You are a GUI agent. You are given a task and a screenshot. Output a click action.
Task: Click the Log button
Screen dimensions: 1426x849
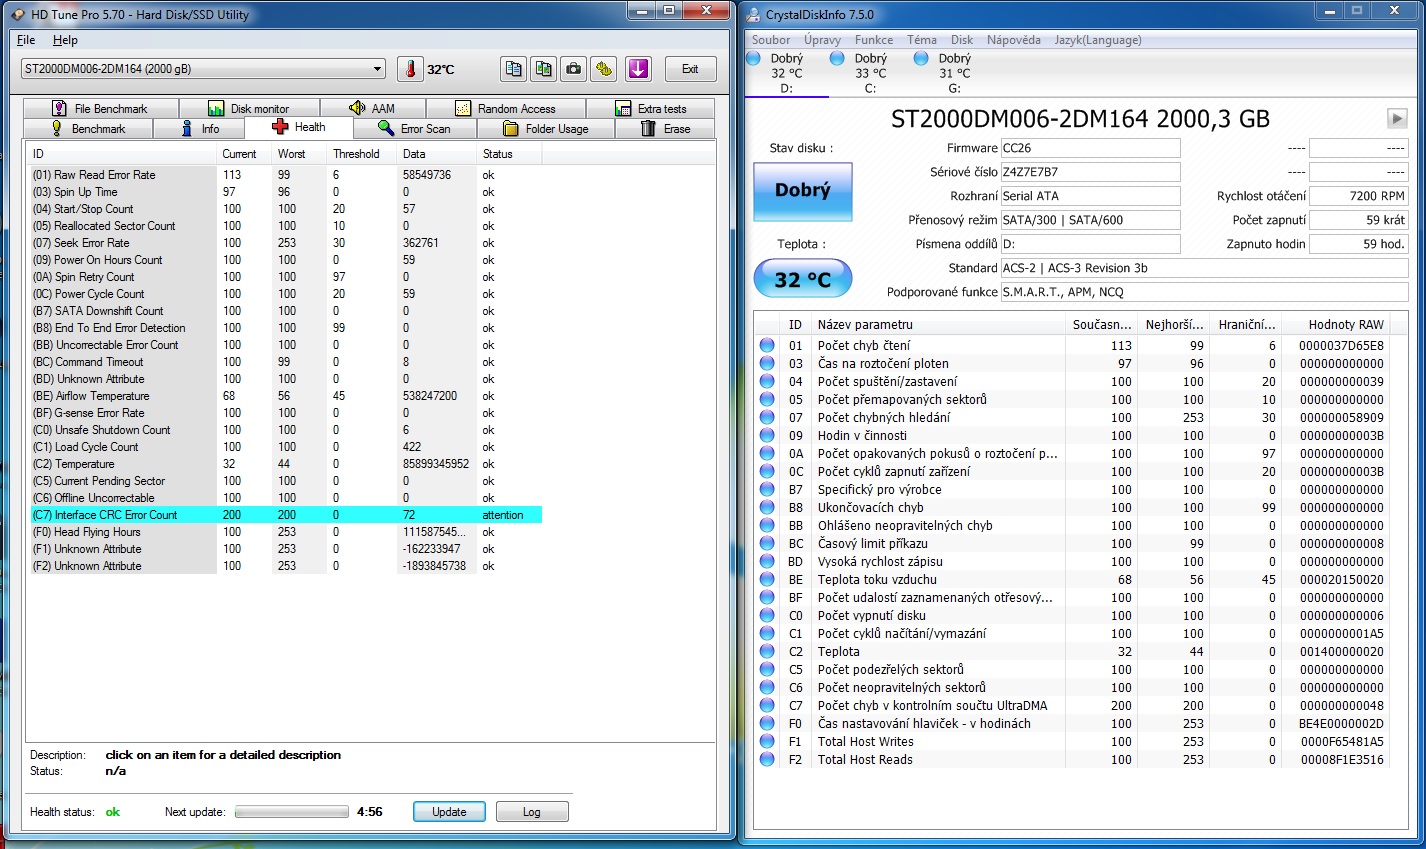pos(531,812)
